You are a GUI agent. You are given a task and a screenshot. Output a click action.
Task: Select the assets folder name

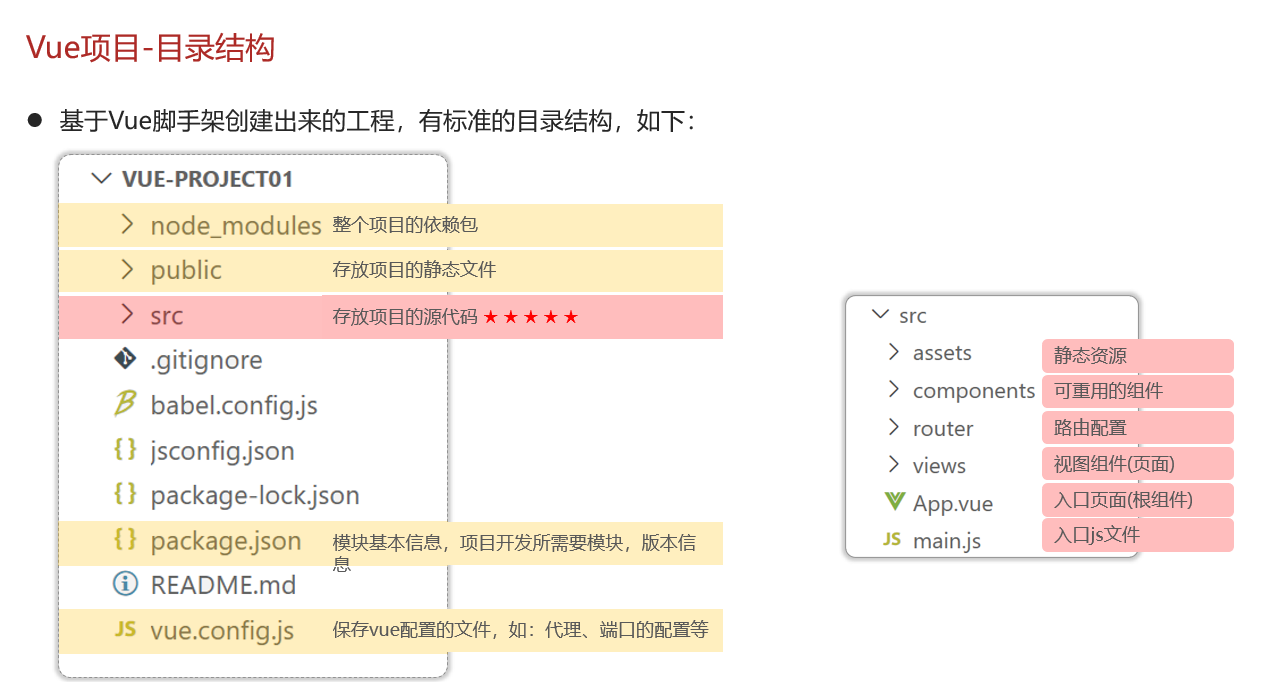coord(942,353)
